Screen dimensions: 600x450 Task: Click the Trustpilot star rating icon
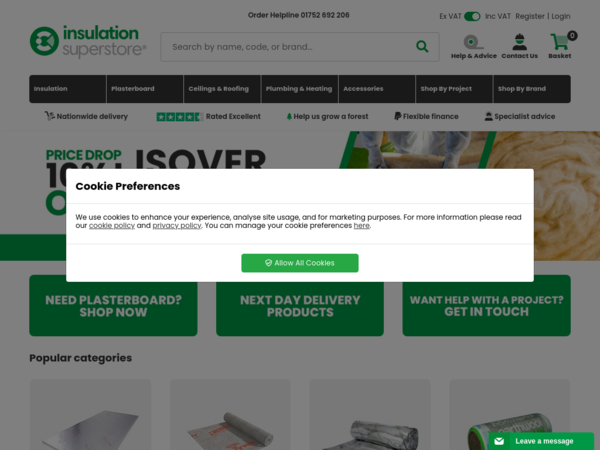[x=179, y=117]
